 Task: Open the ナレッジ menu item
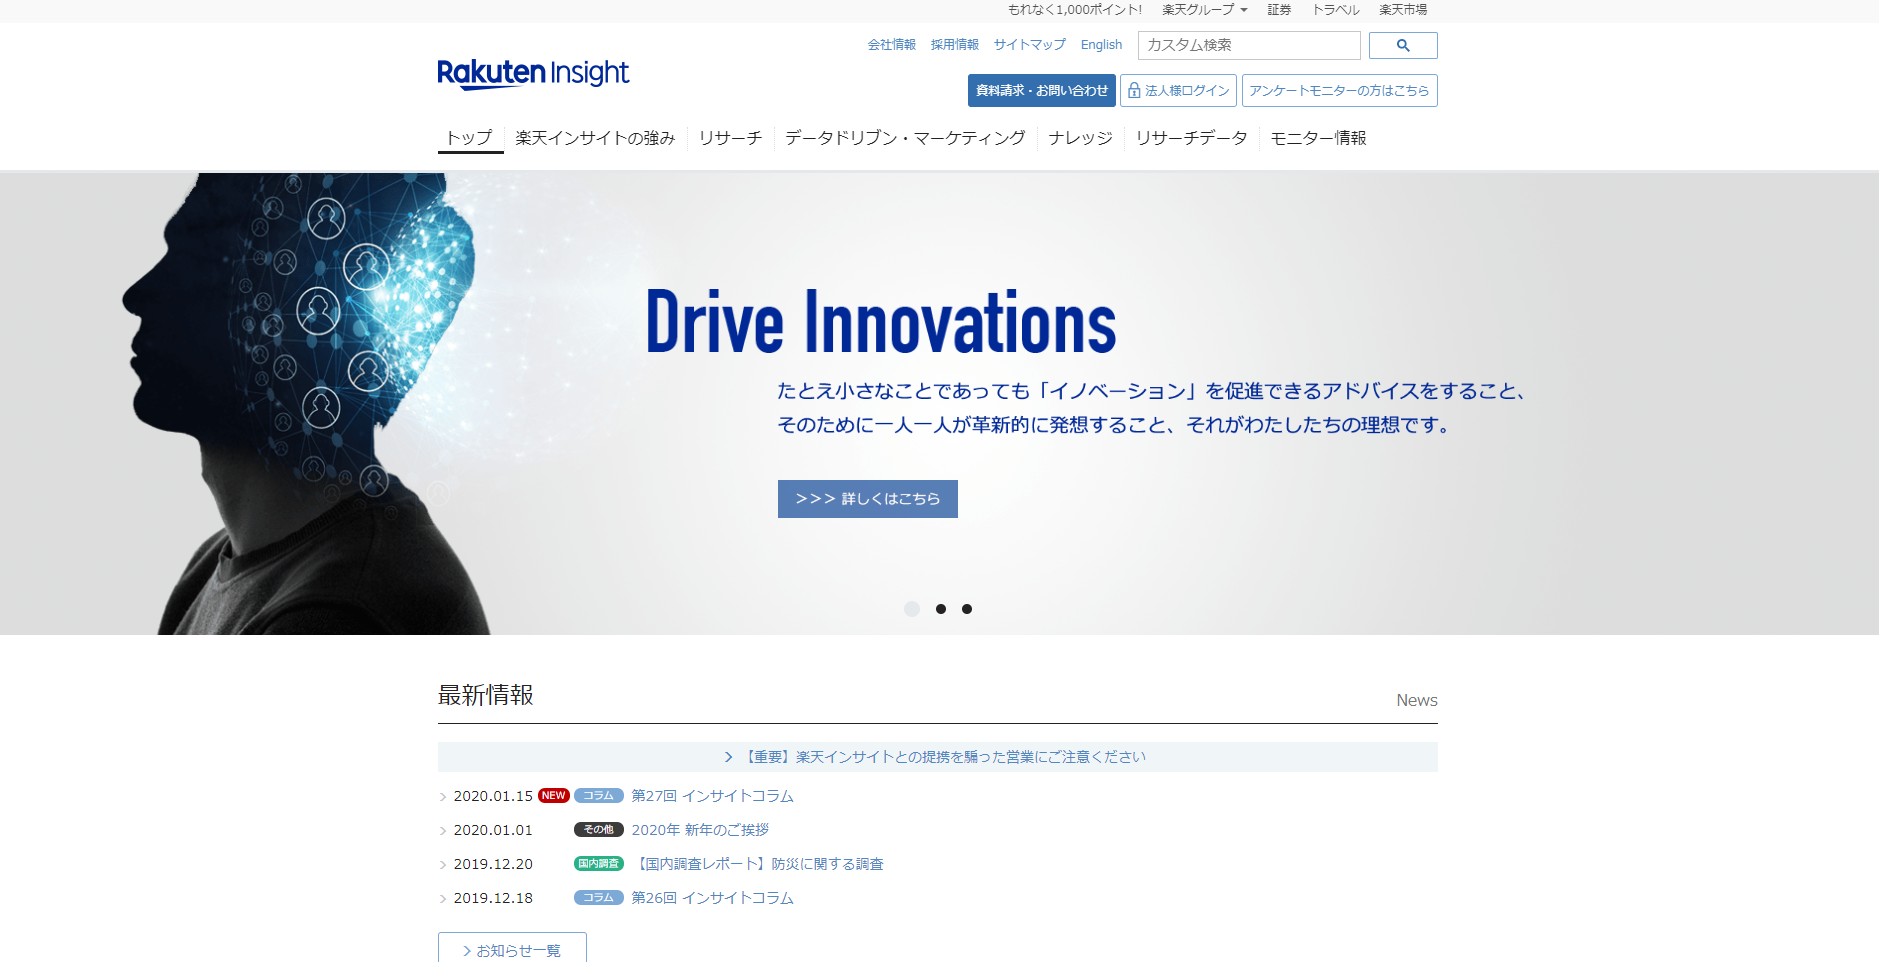point(1080,138)
